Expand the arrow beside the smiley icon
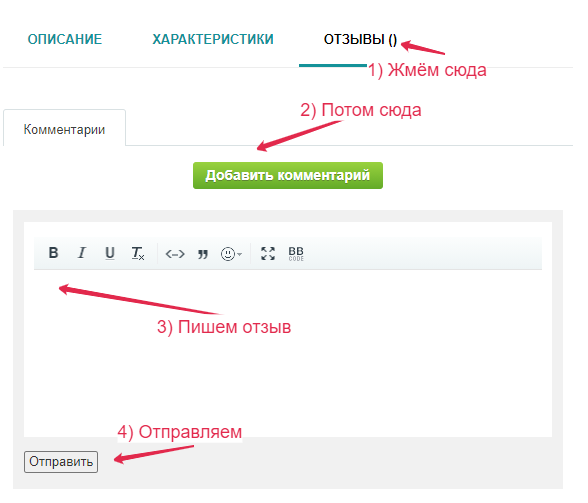588x503 pixels. (240, 254)
